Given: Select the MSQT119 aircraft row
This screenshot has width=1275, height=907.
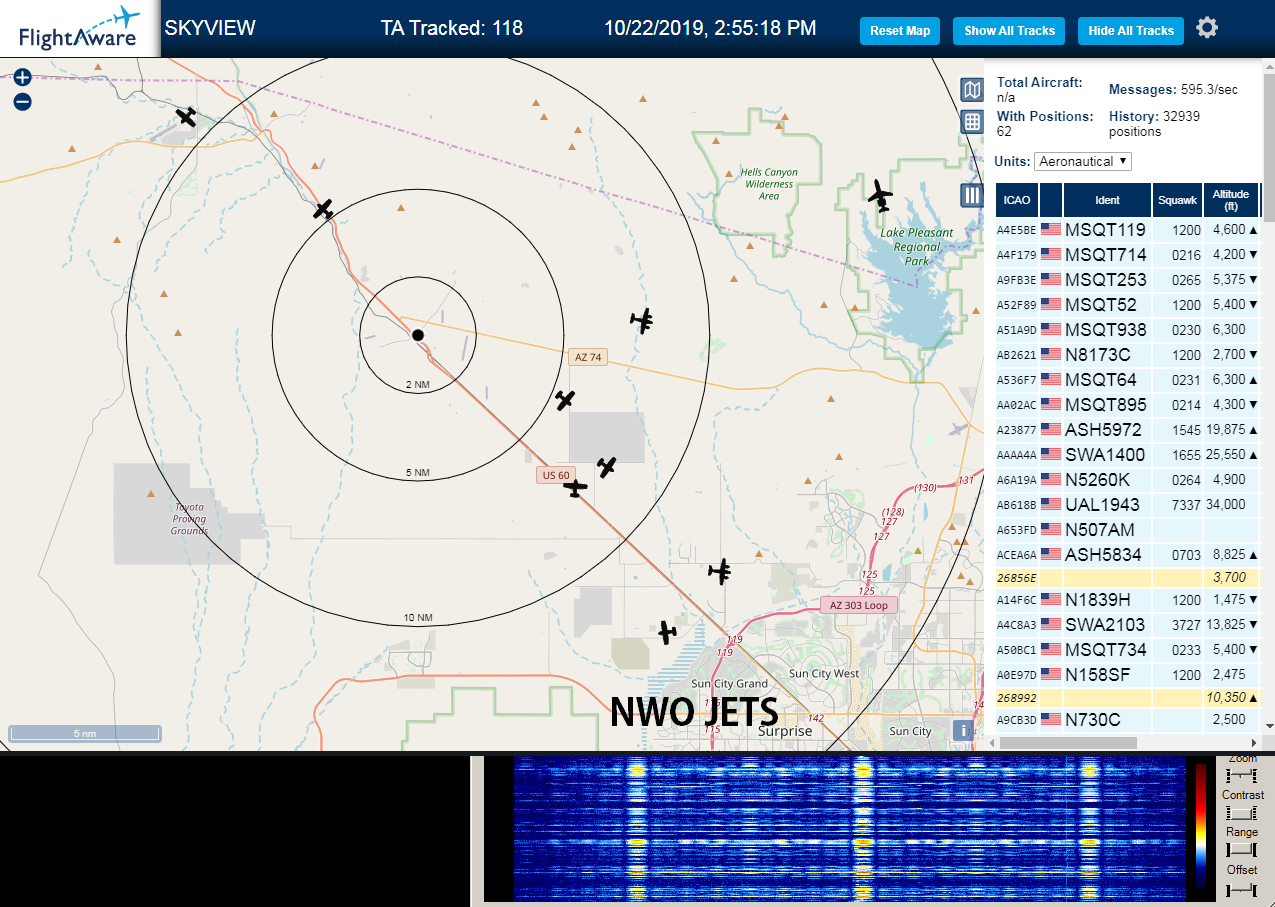Looking at the screenshot, I should (x=1128, y=230).
